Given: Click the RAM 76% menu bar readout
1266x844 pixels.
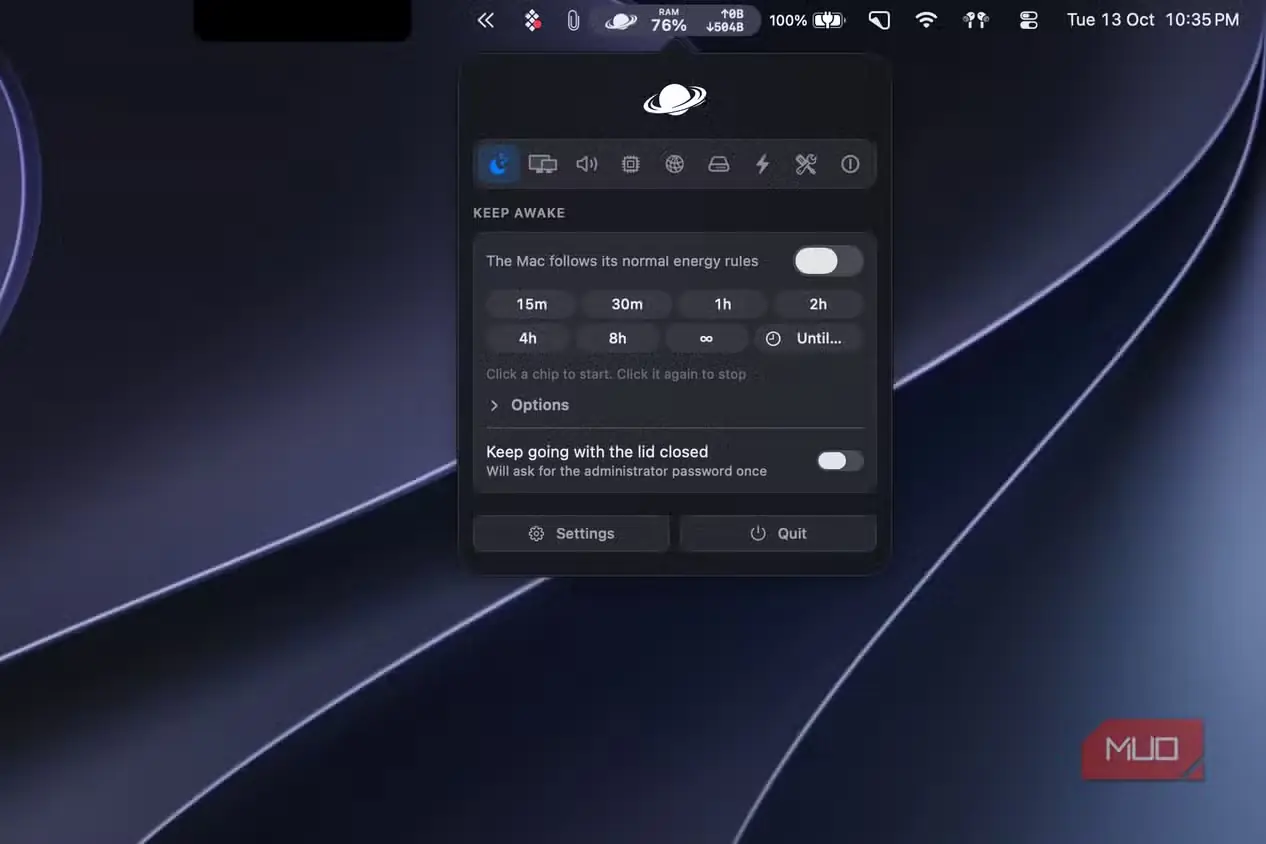Looking at the screenshot, I should point(669,20).
